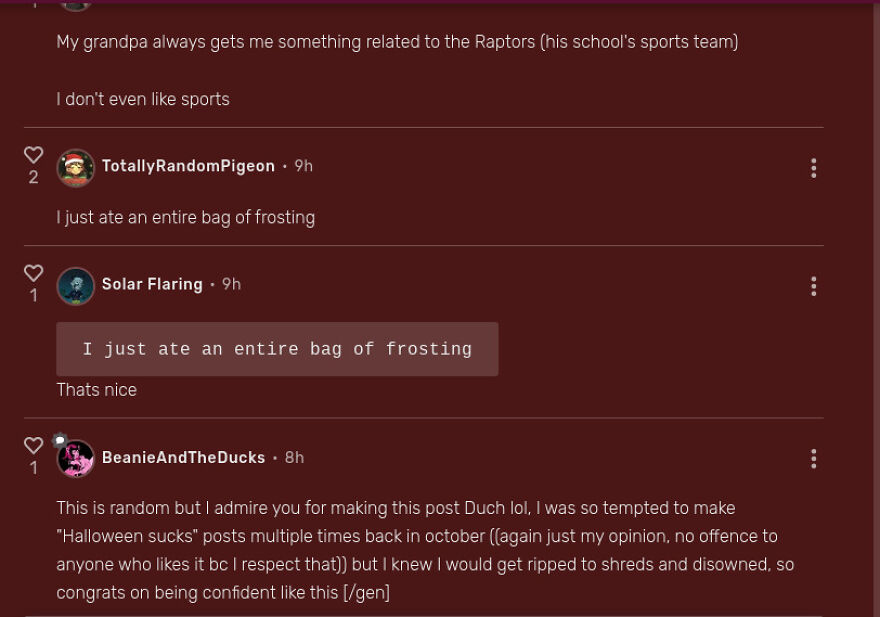This screenshot has height=617, width=880.
Task: Like Solar Flaring's 'Thats nice' reply
Action: point(33,272)
